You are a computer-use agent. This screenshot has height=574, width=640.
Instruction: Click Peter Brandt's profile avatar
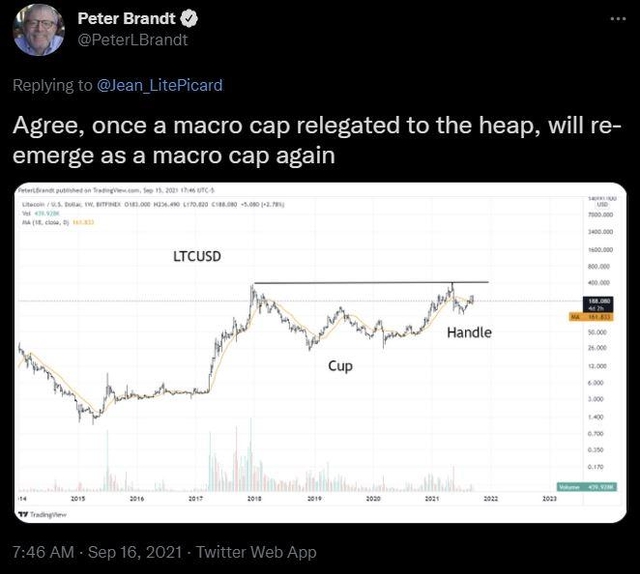[x=36, y=30]
